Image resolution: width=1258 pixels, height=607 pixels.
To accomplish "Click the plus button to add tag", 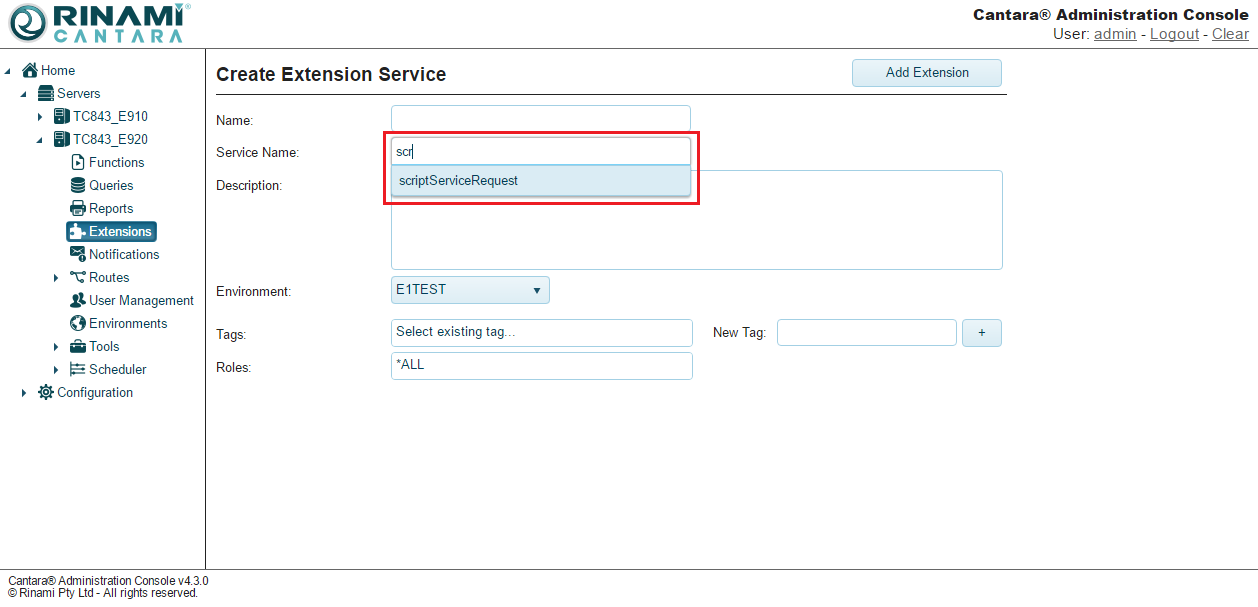I will tap(981, 333).
